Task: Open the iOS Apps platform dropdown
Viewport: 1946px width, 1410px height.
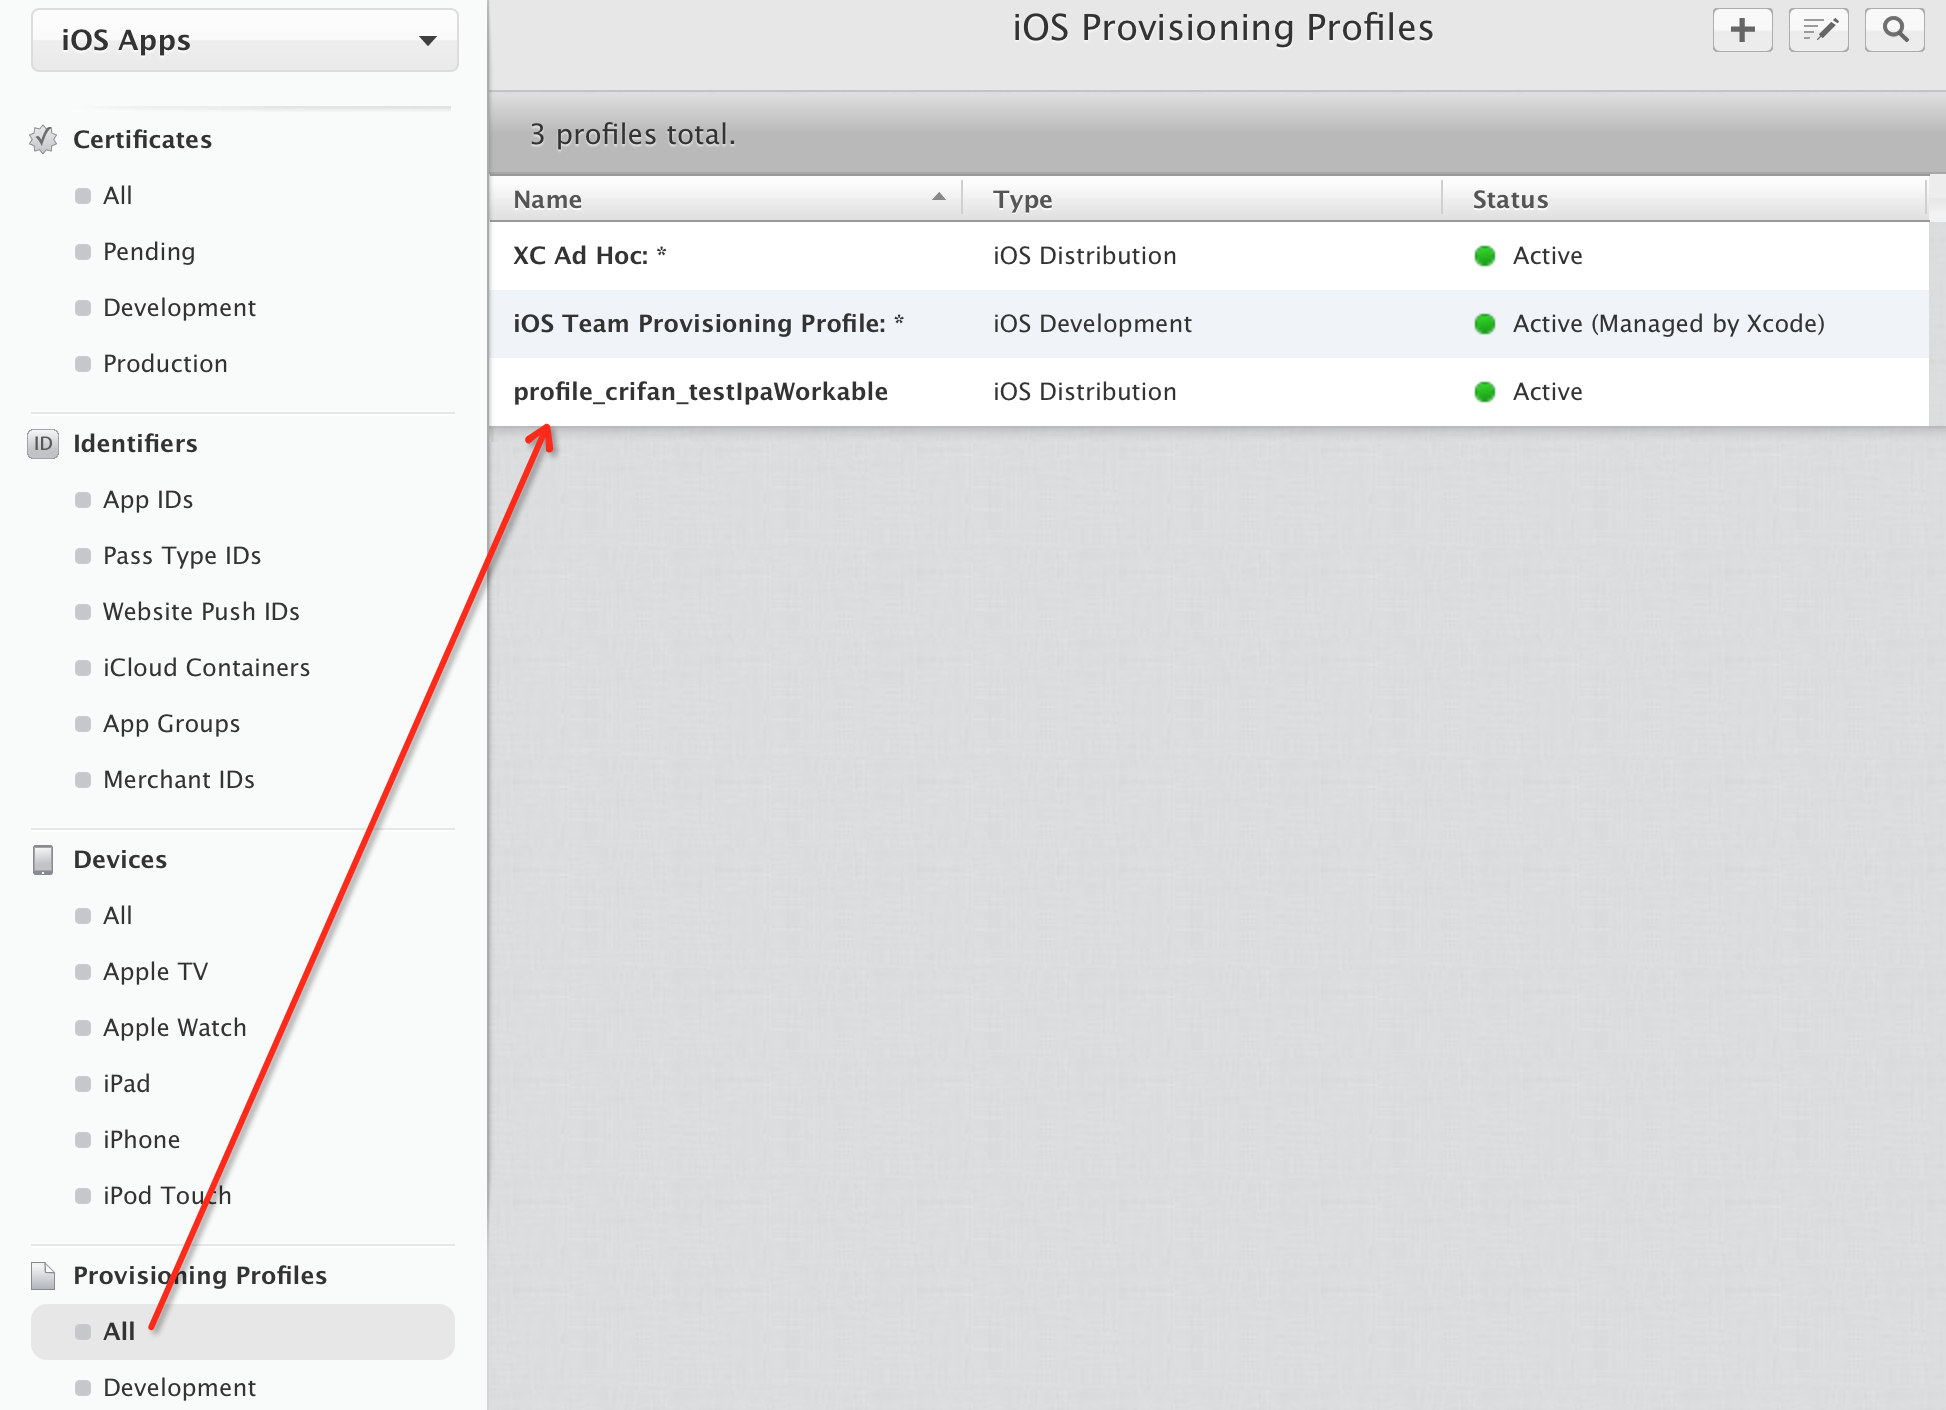Action: (x=245, y=41)
